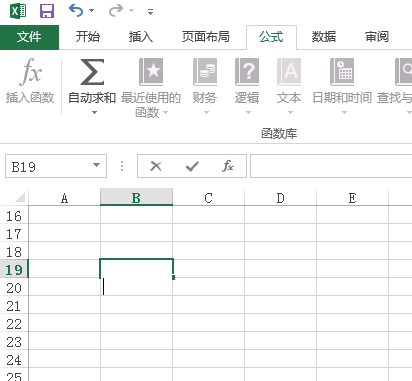Click the fill handle of cell B19
412x381 pixels.
point(173,277)
